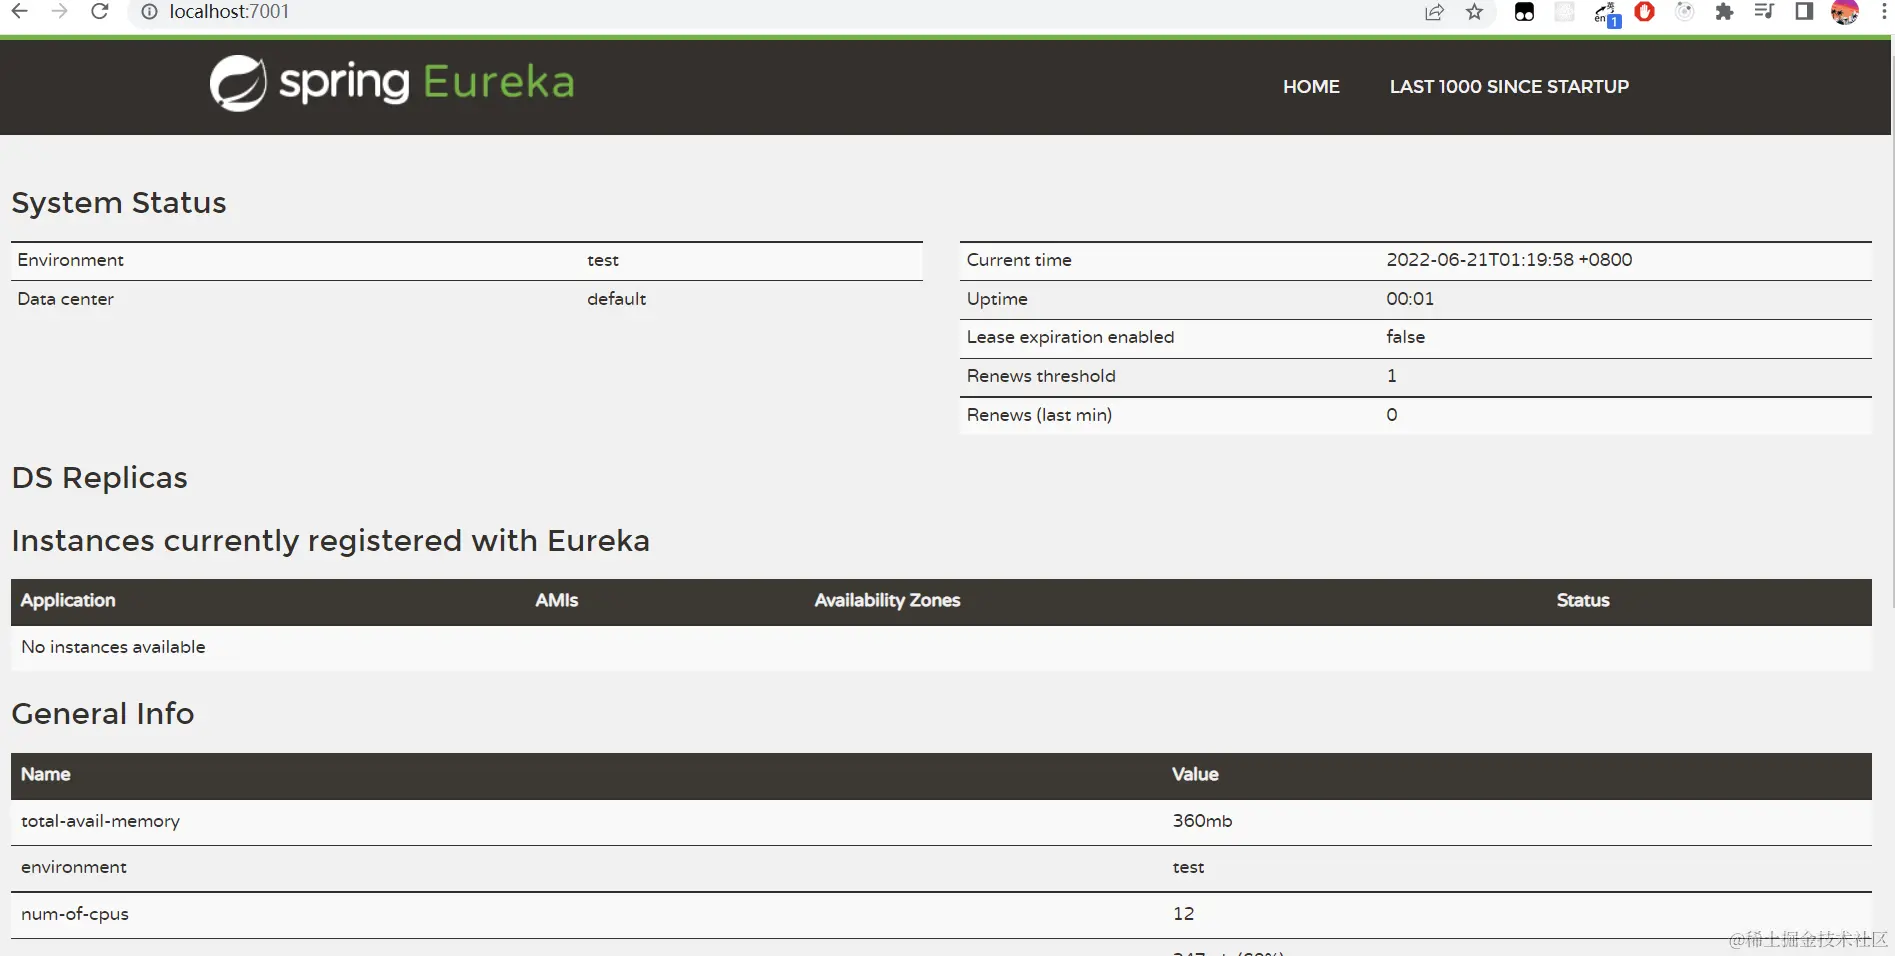Click the Uptime value 00:01
This screenshot has height=956, width=1895.
[x=1410, y=299]
